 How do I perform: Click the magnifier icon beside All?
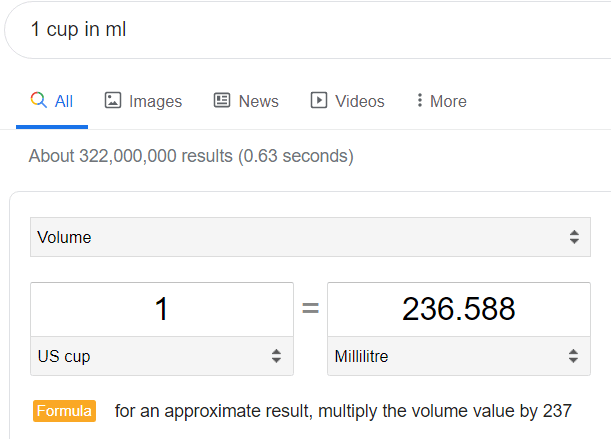click(x=39, y=100)
